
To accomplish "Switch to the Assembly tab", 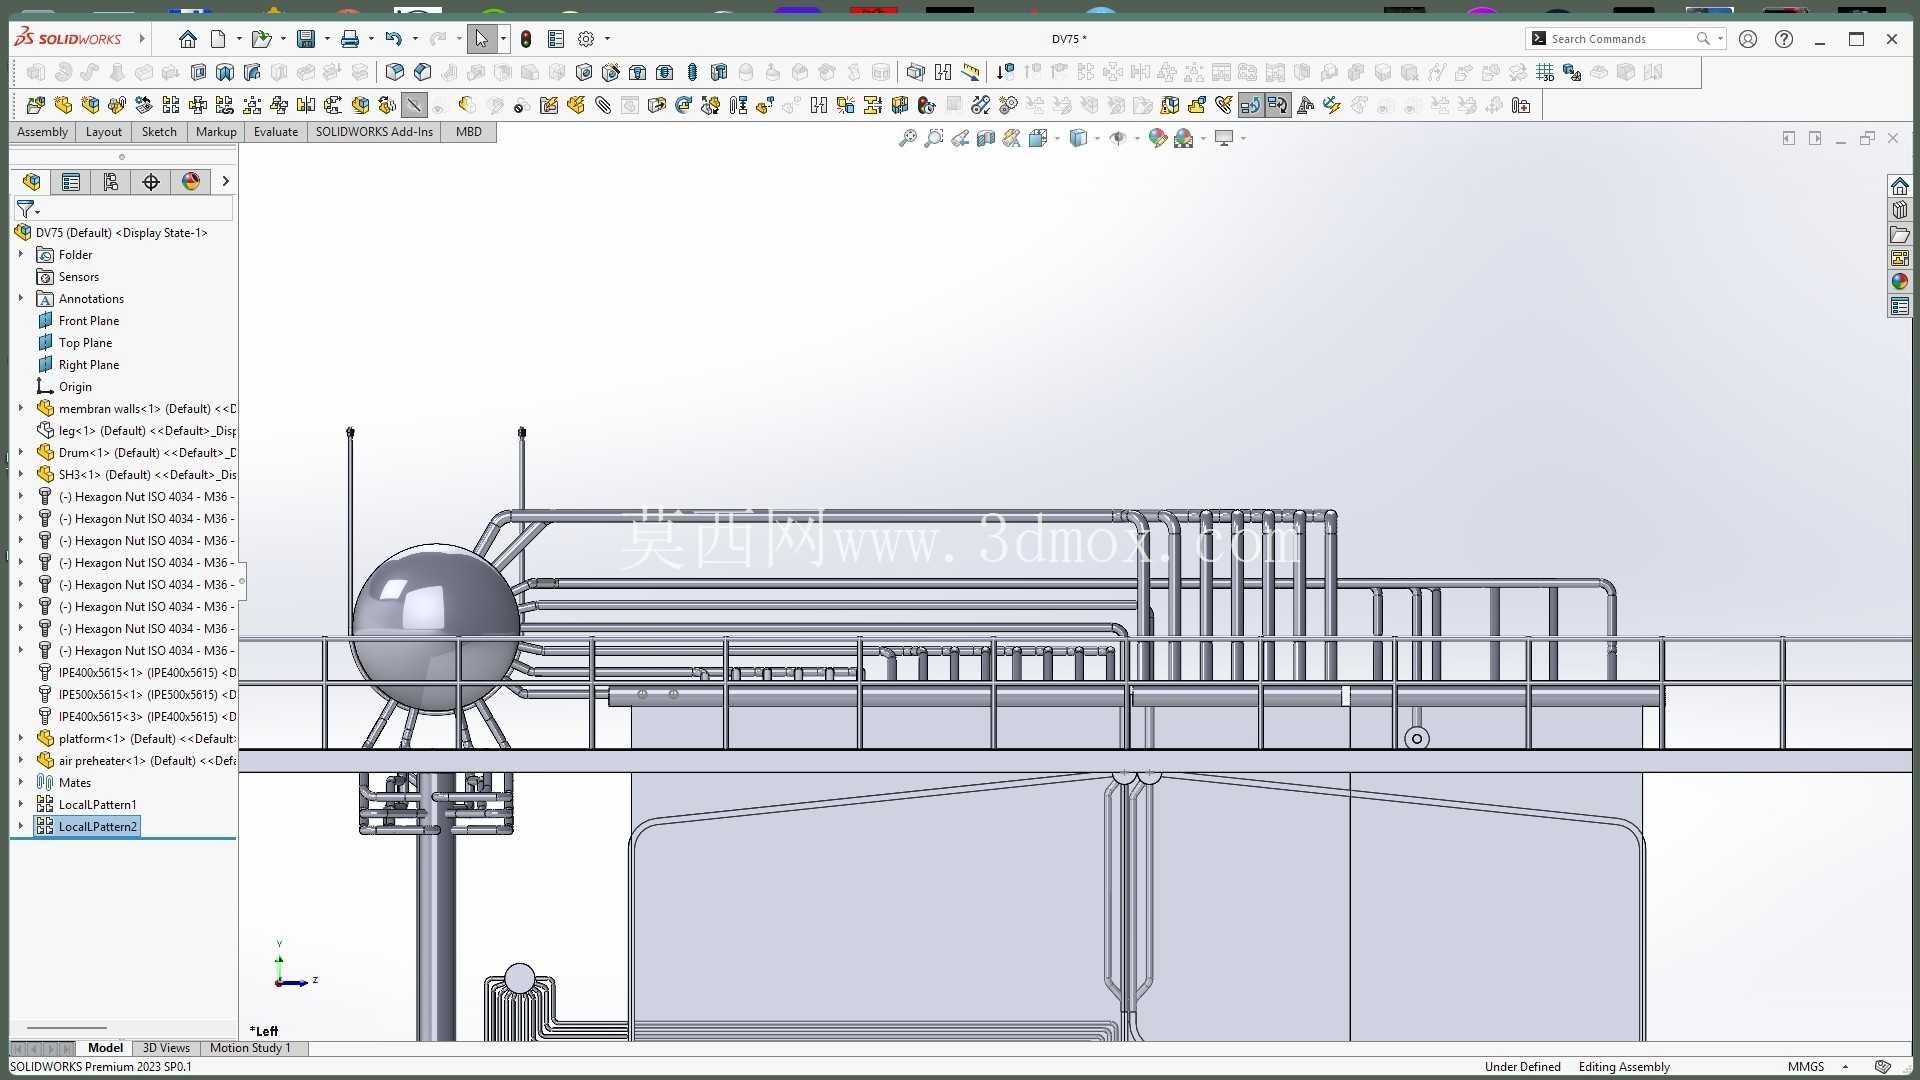I will tap(42, 132).
